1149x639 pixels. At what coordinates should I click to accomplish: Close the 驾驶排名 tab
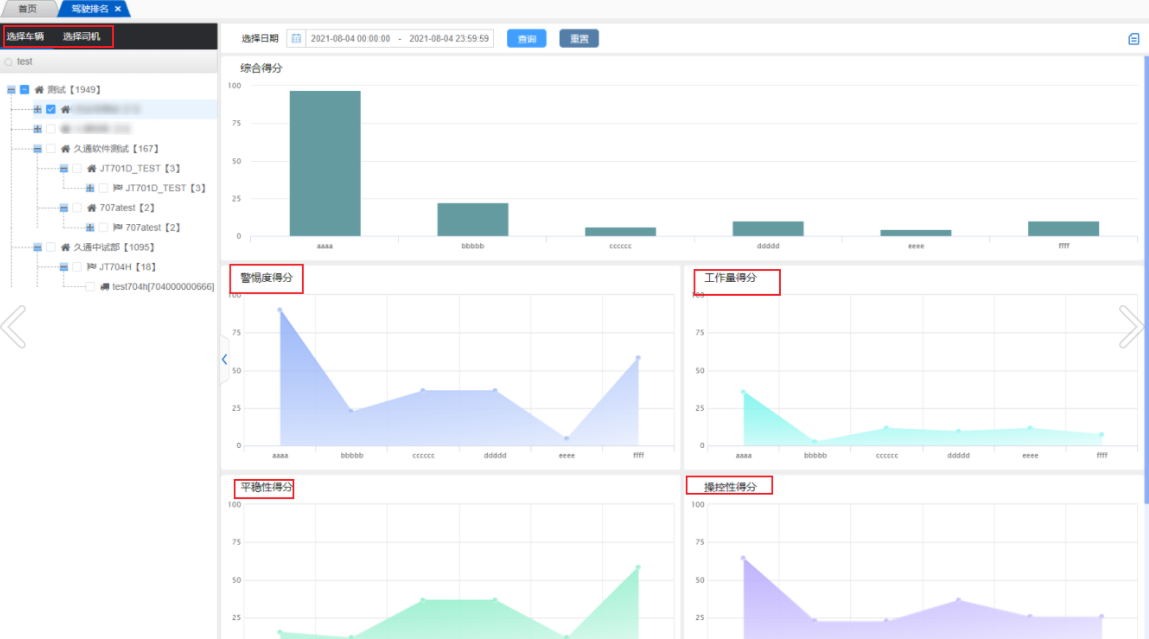pos(118,9)
